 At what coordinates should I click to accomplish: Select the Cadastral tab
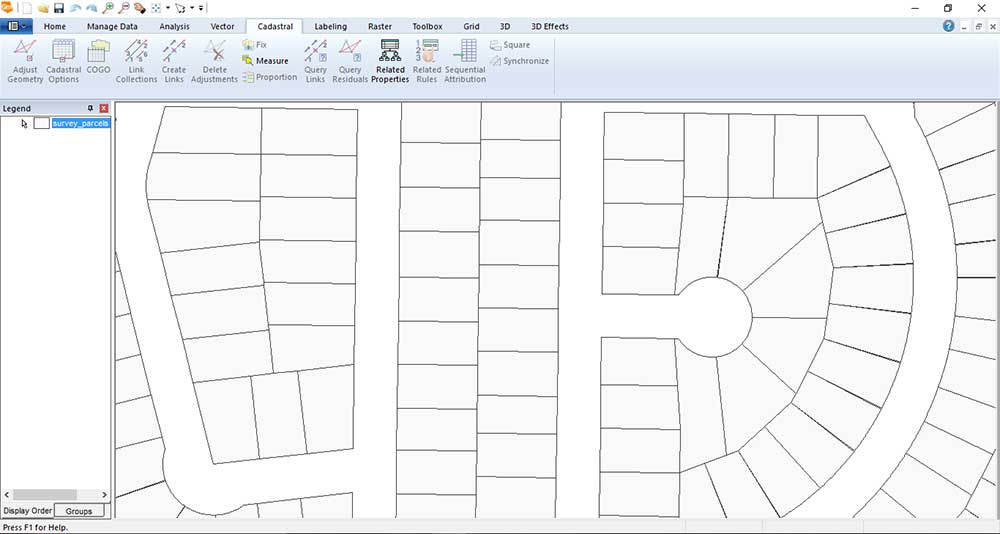click(276, 26)
